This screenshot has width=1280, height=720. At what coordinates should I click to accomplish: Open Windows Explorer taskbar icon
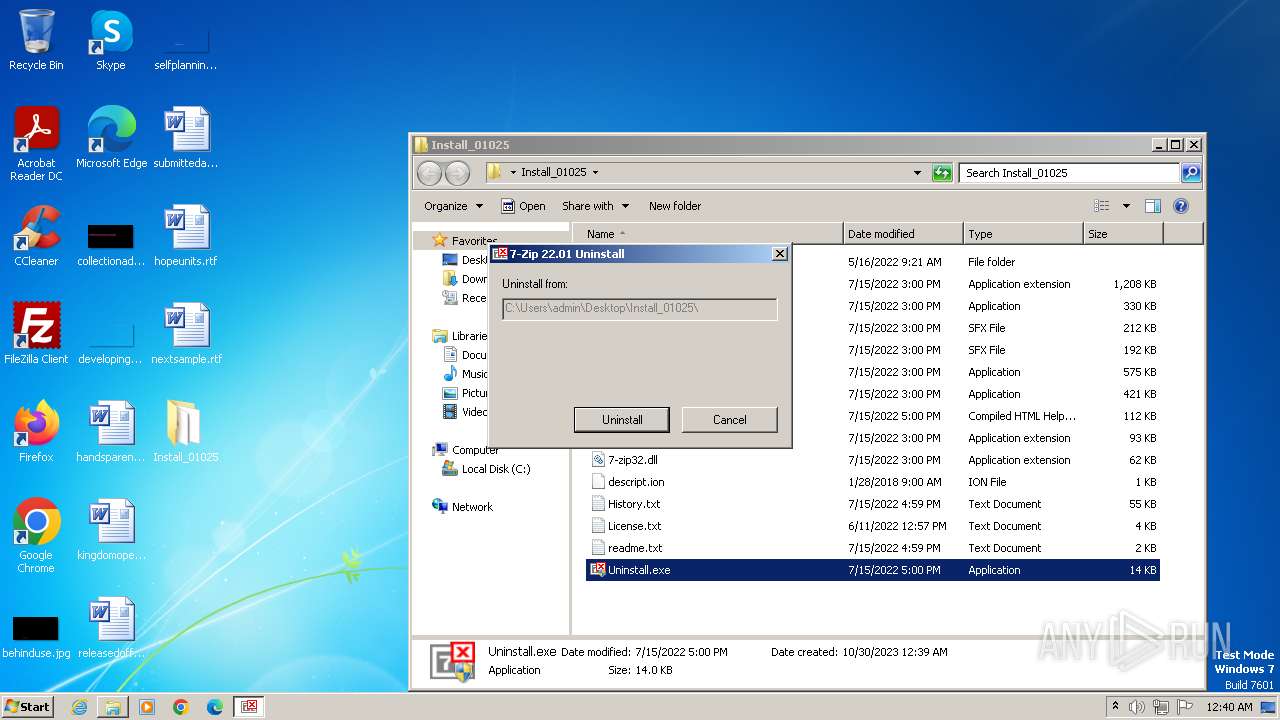pyautogui.click(x=113, y=707)
